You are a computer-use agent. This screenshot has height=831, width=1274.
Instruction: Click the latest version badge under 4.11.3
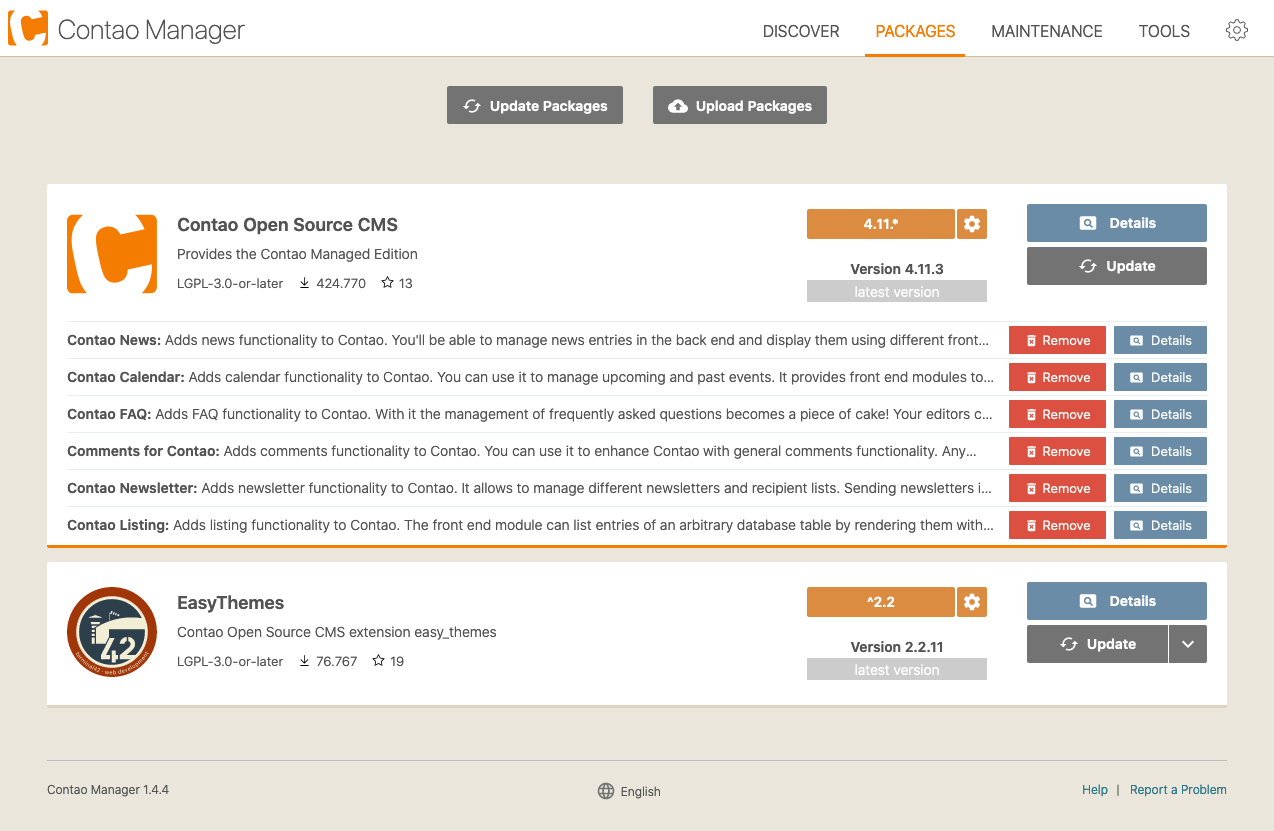[897, 291]
